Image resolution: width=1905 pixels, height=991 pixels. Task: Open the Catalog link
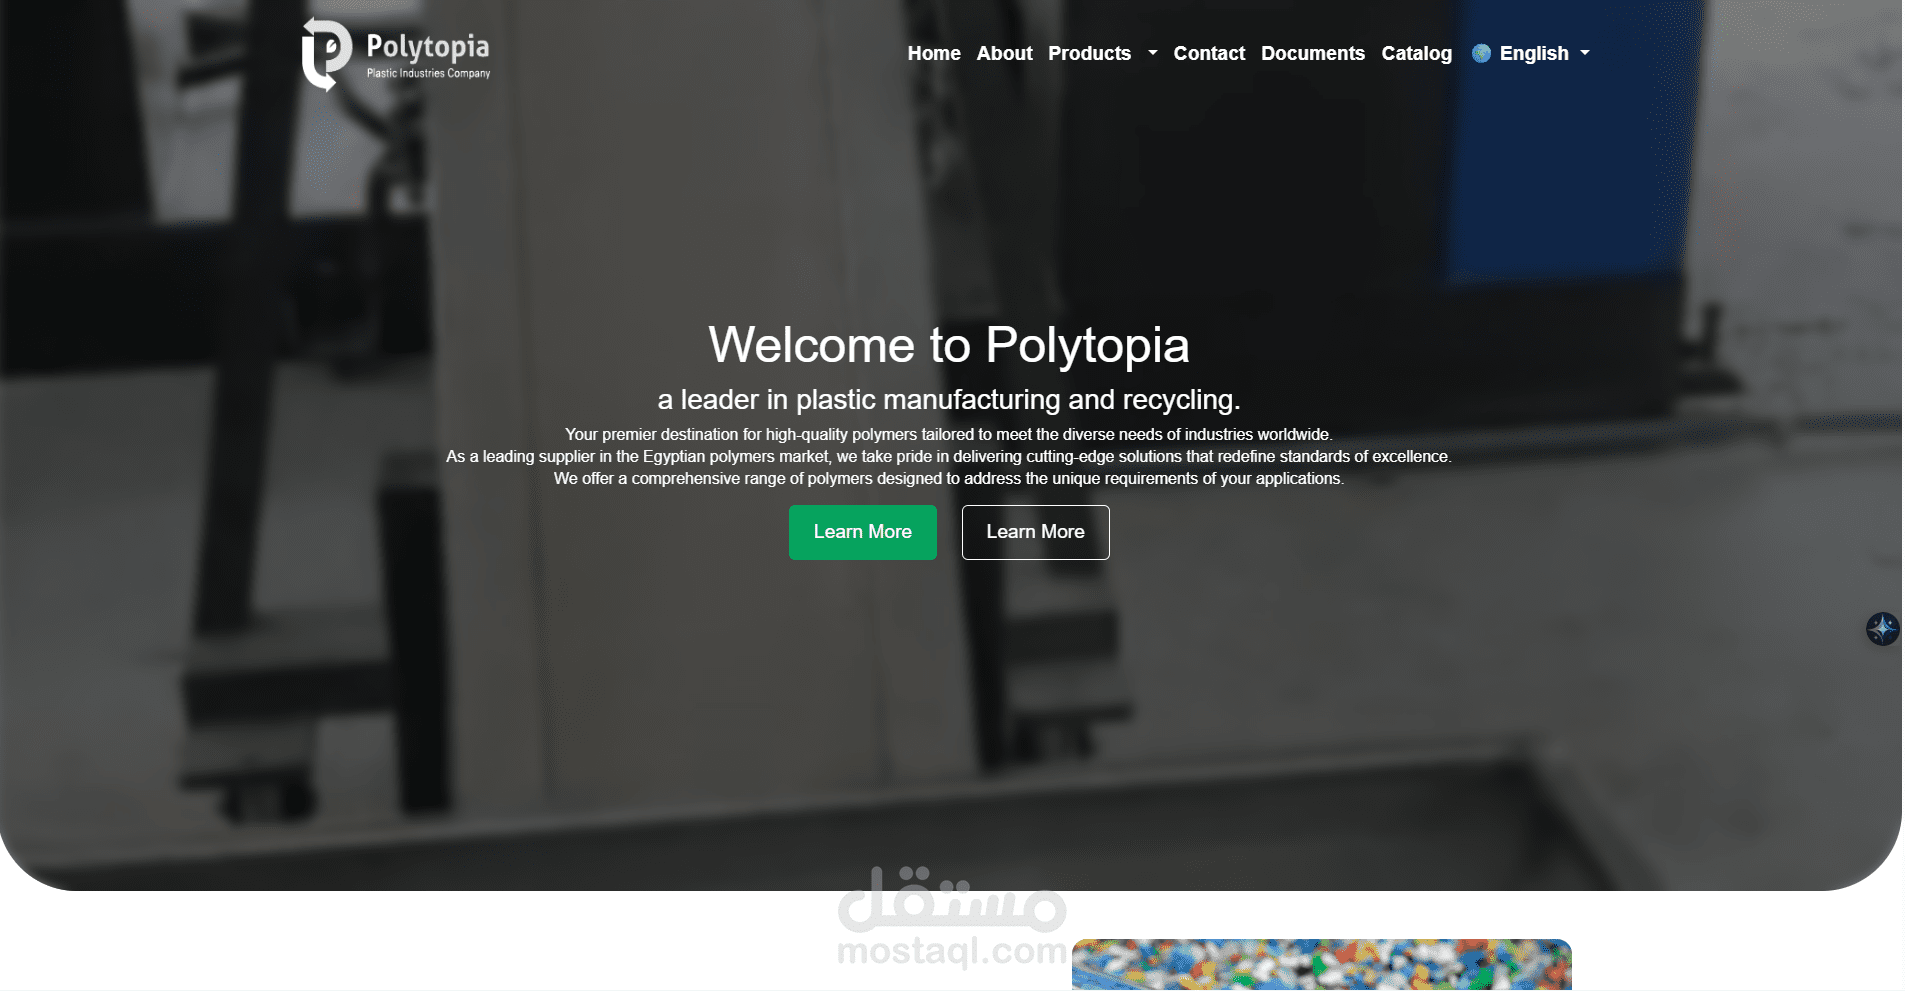tap(1416, 53)
